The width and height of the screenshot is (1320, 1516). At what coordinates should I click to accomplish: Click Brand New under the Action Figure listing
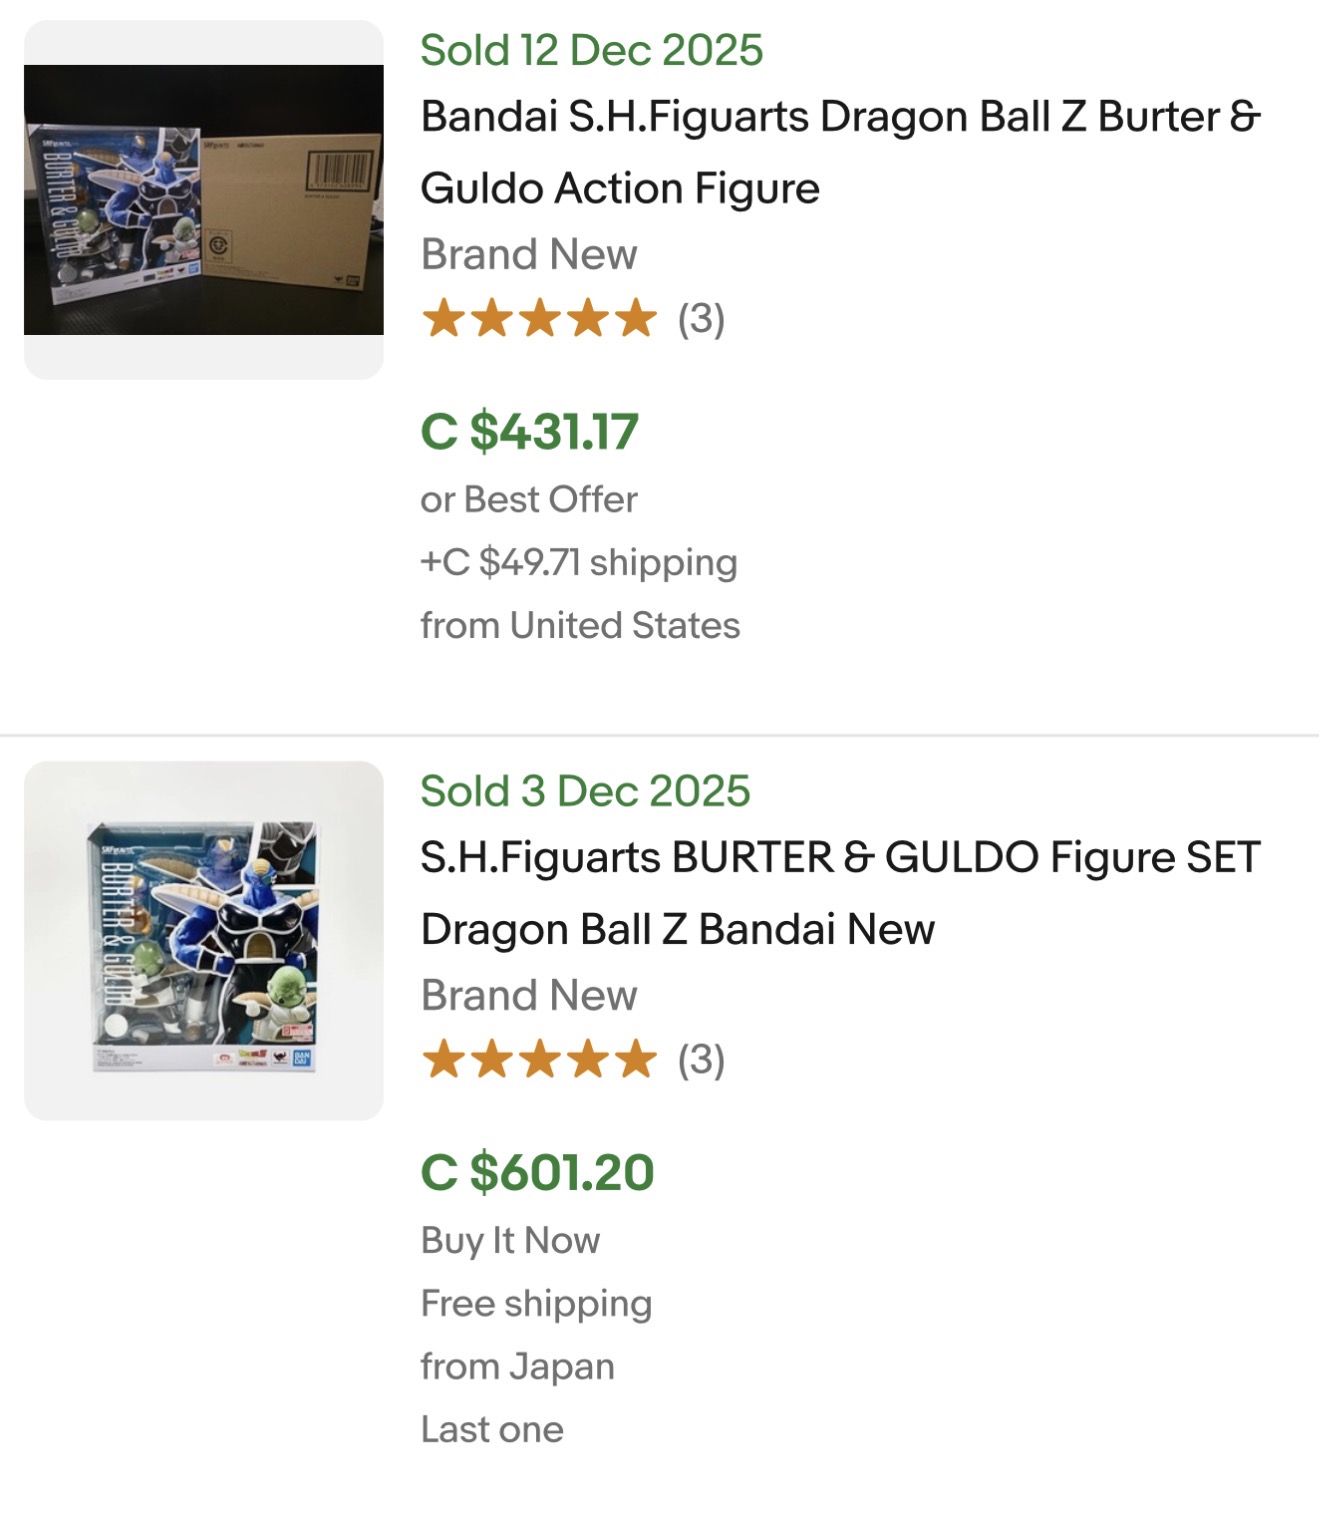528,254
